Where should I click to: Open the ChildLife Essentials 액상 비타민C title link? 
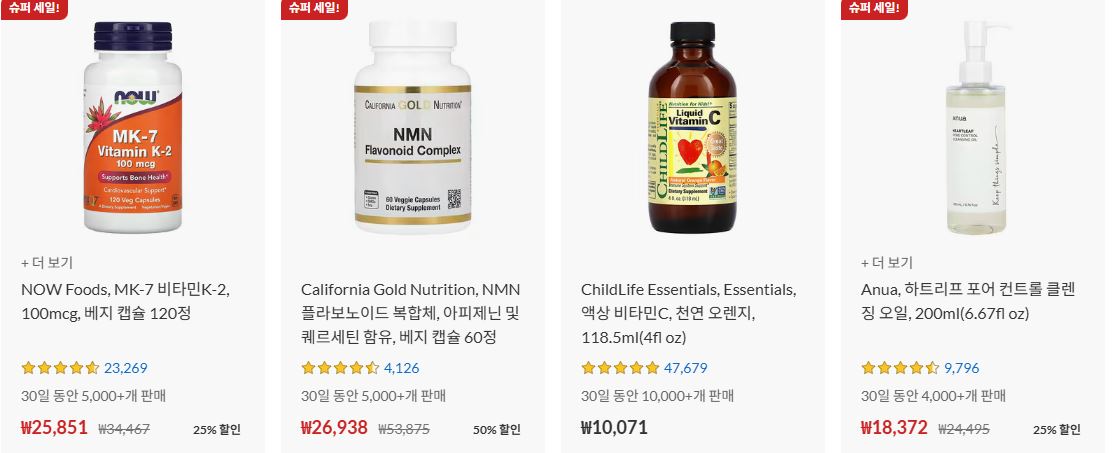tap(688, 313)
